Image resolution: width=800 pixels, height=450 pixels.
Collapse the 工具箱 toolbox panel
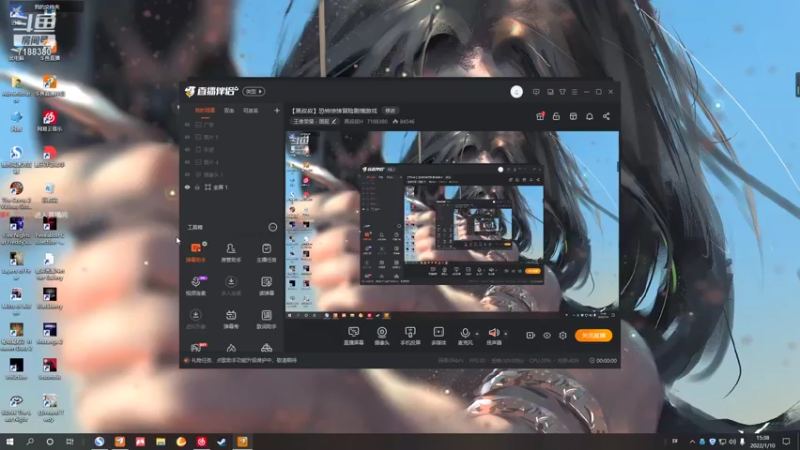tap(272, 227)
